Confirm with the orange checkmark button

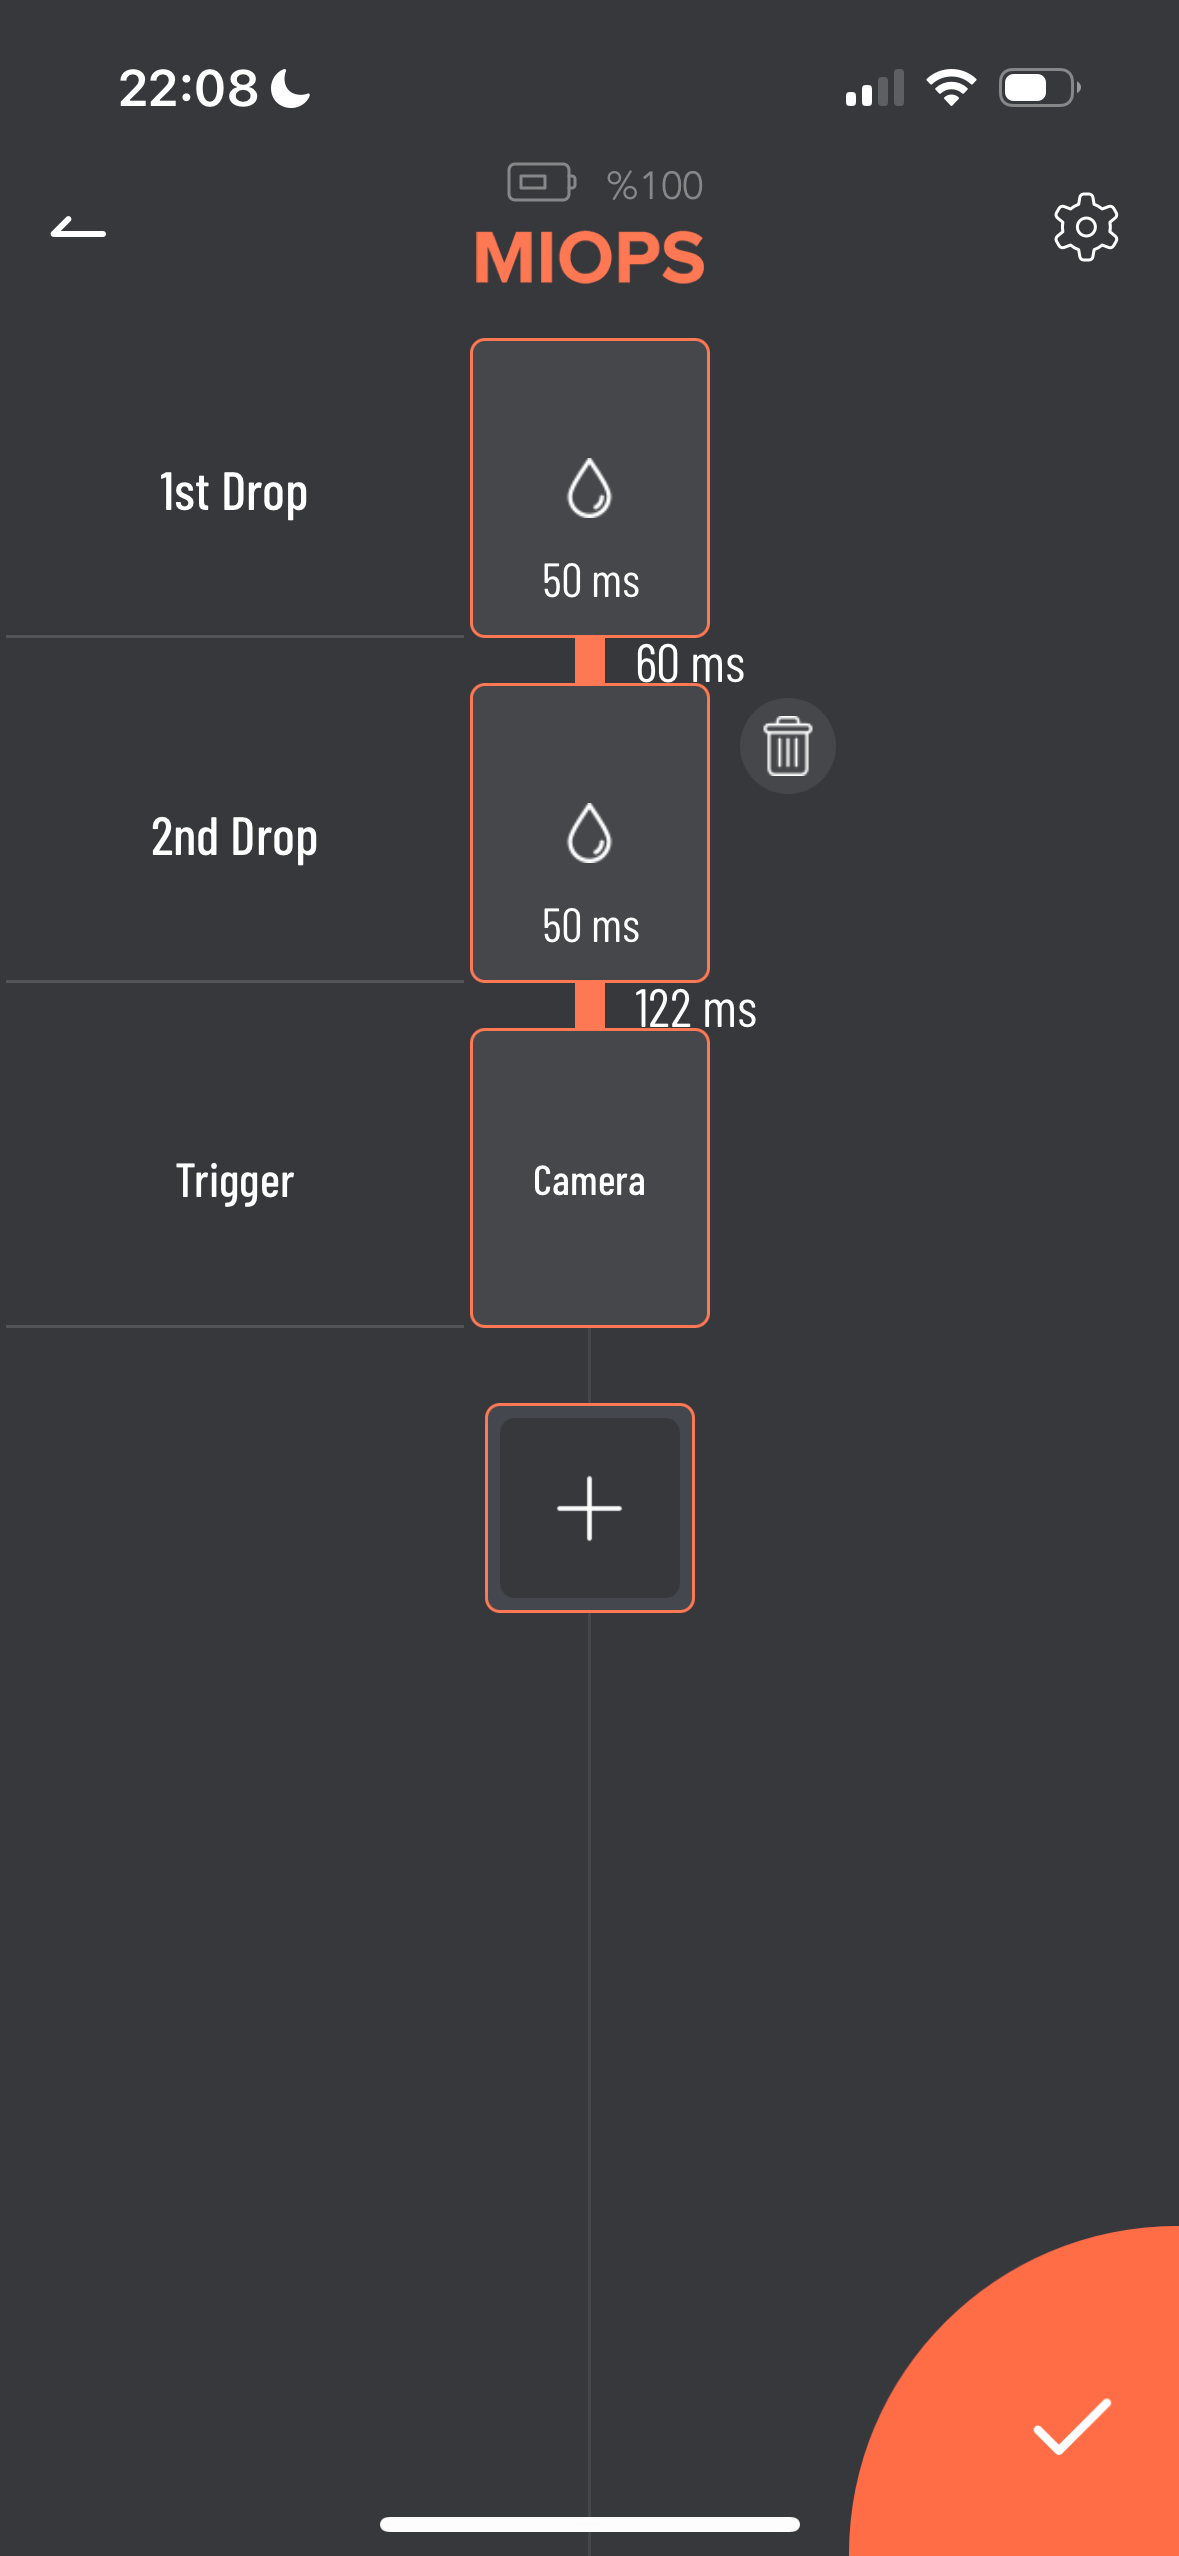pos(1071,2427)
